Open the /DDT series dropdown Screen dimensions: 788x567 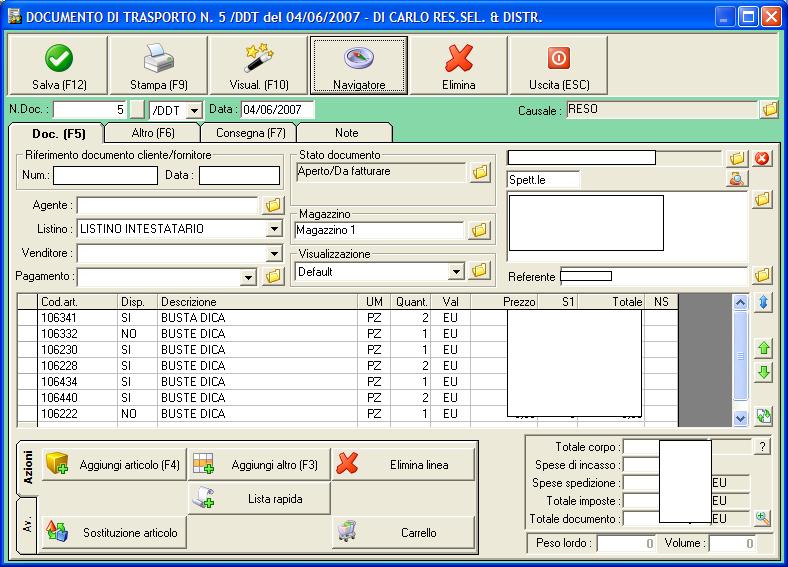(x=194, y=110)
